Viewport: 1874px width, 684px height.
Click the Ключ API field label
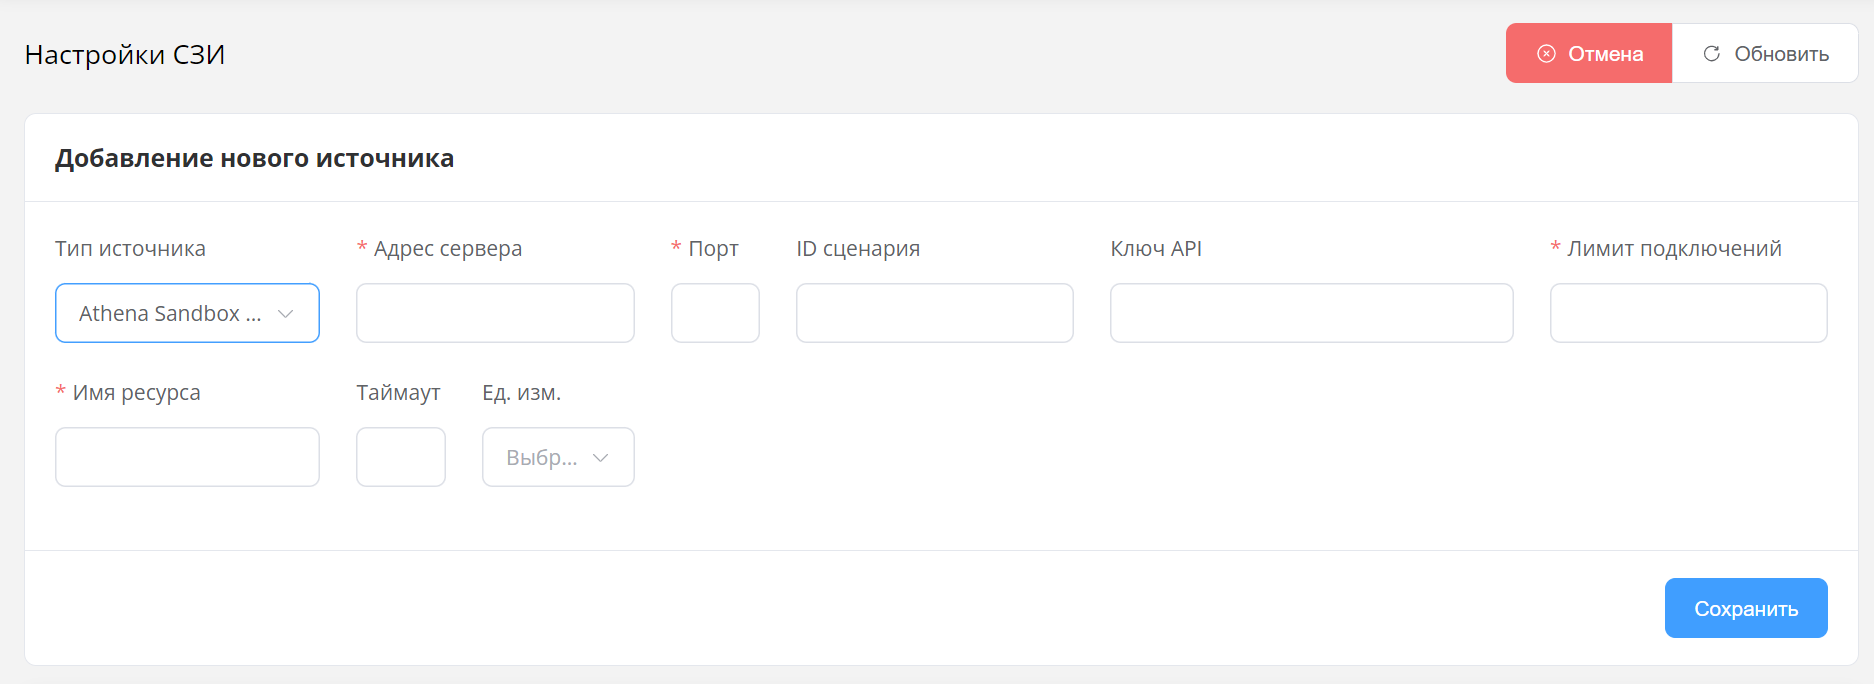[1156, 249]
